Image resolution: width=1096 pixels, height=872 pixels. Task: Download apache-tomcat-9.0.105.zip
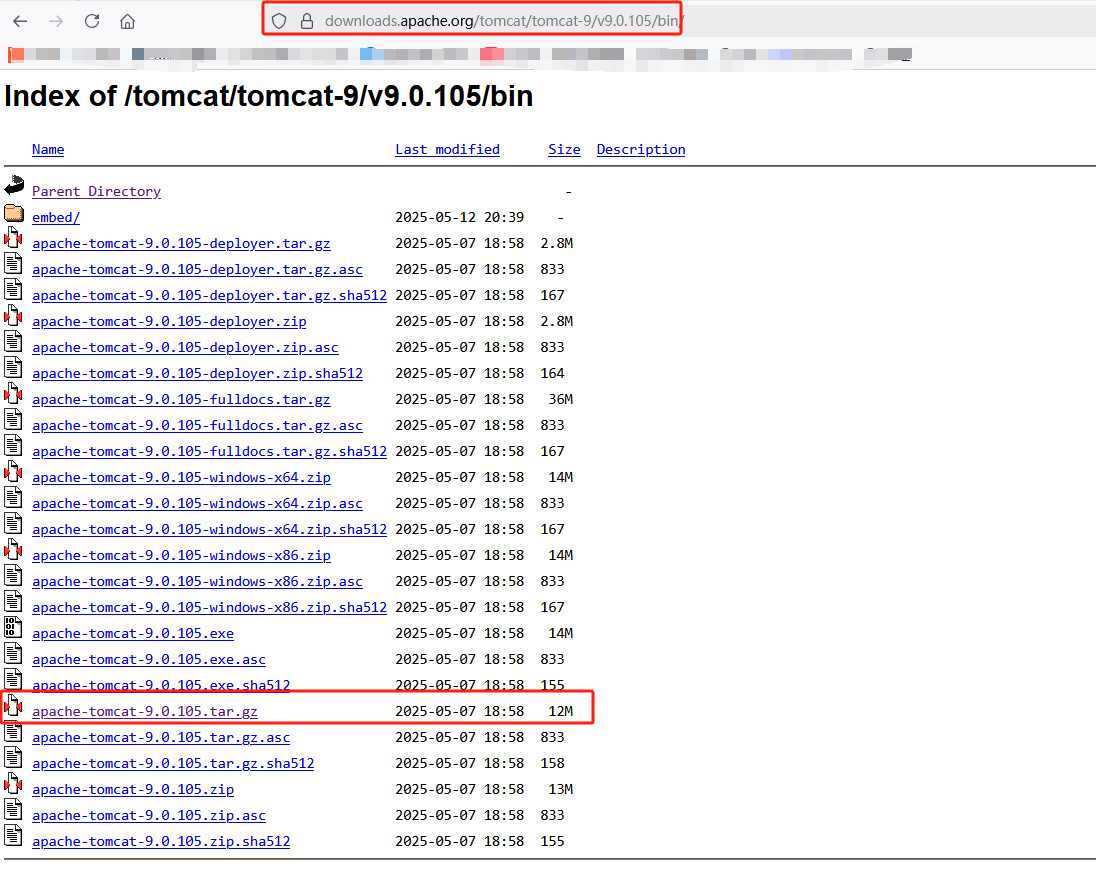point(133,790)
